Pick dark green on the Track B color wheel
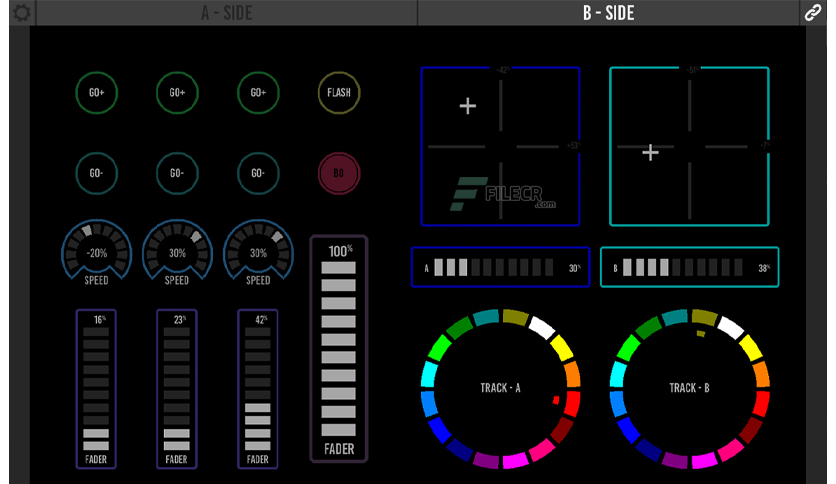Screen dimensions: 836x484 click(648, 327)
